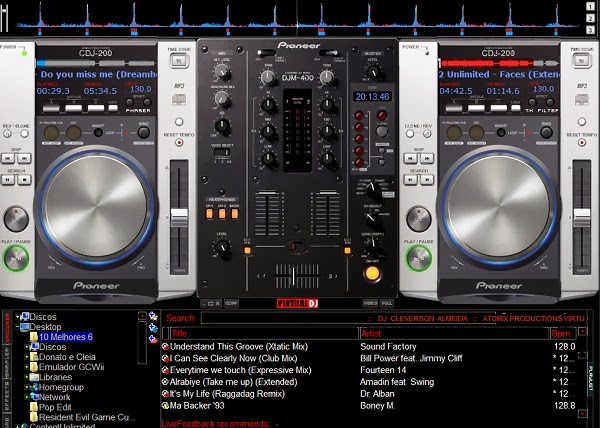
Task: Click the Video button below mixer
Action: pos(370,303)
